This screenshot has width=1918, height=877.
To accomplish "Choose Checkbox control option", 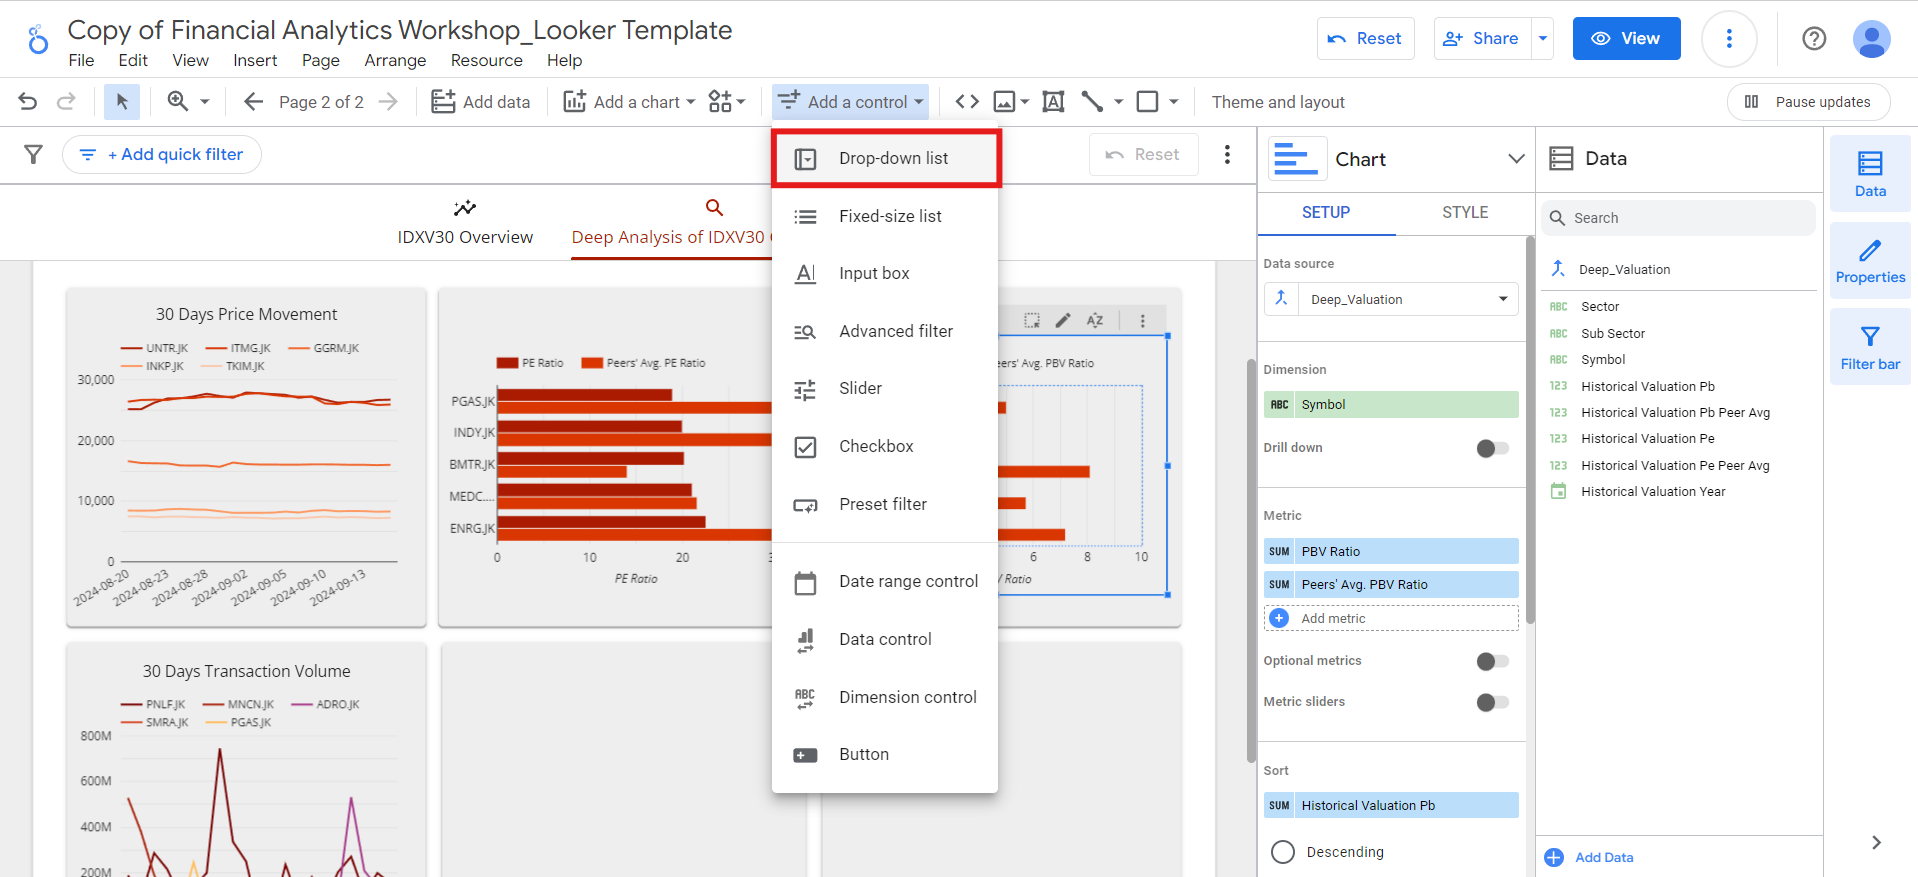I will click(885, 446).
